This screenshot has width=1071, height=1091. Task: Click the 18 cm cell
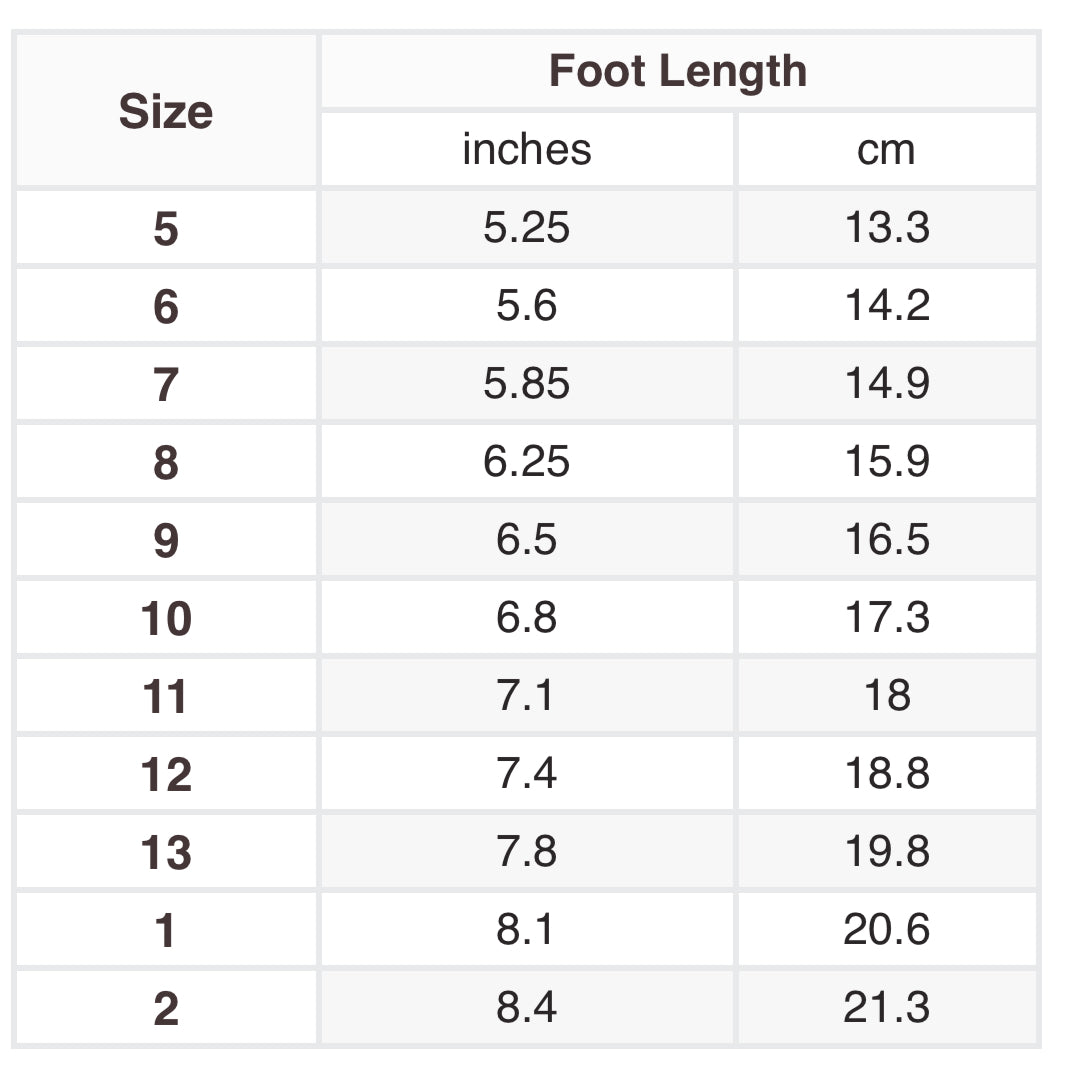point(886,695)
